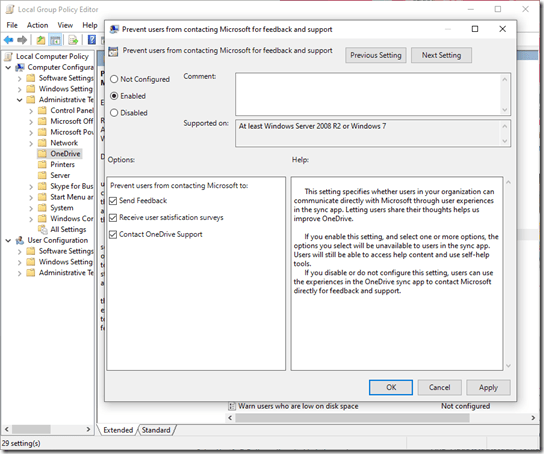The image size is (544, 454).
Task: Click the All Settings tree icon
Action: [x=43, y=229]
